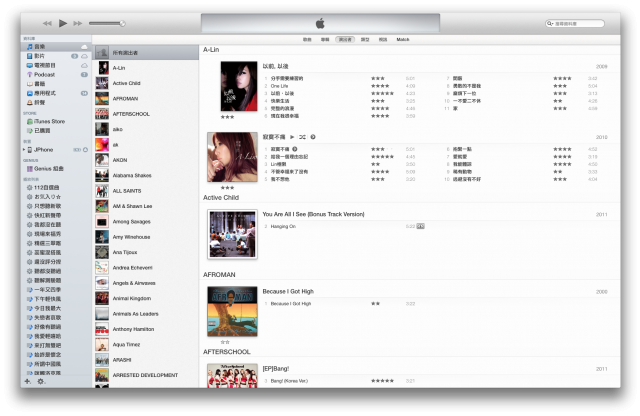Select 所有演出者 all artists row
This screenshot has width=640, height=416.
(146, 53)
